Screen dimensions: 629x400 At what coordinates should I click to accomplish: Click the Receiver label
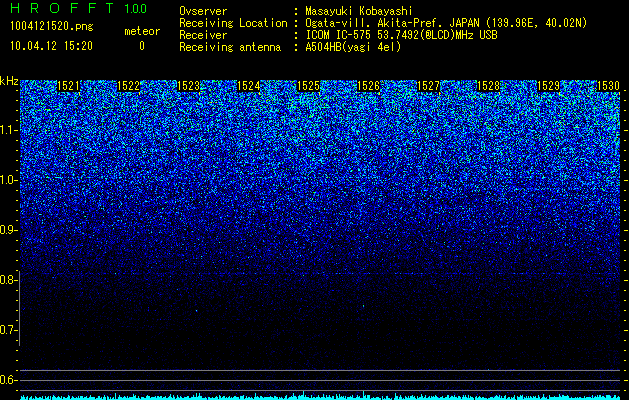click(203, 35)
